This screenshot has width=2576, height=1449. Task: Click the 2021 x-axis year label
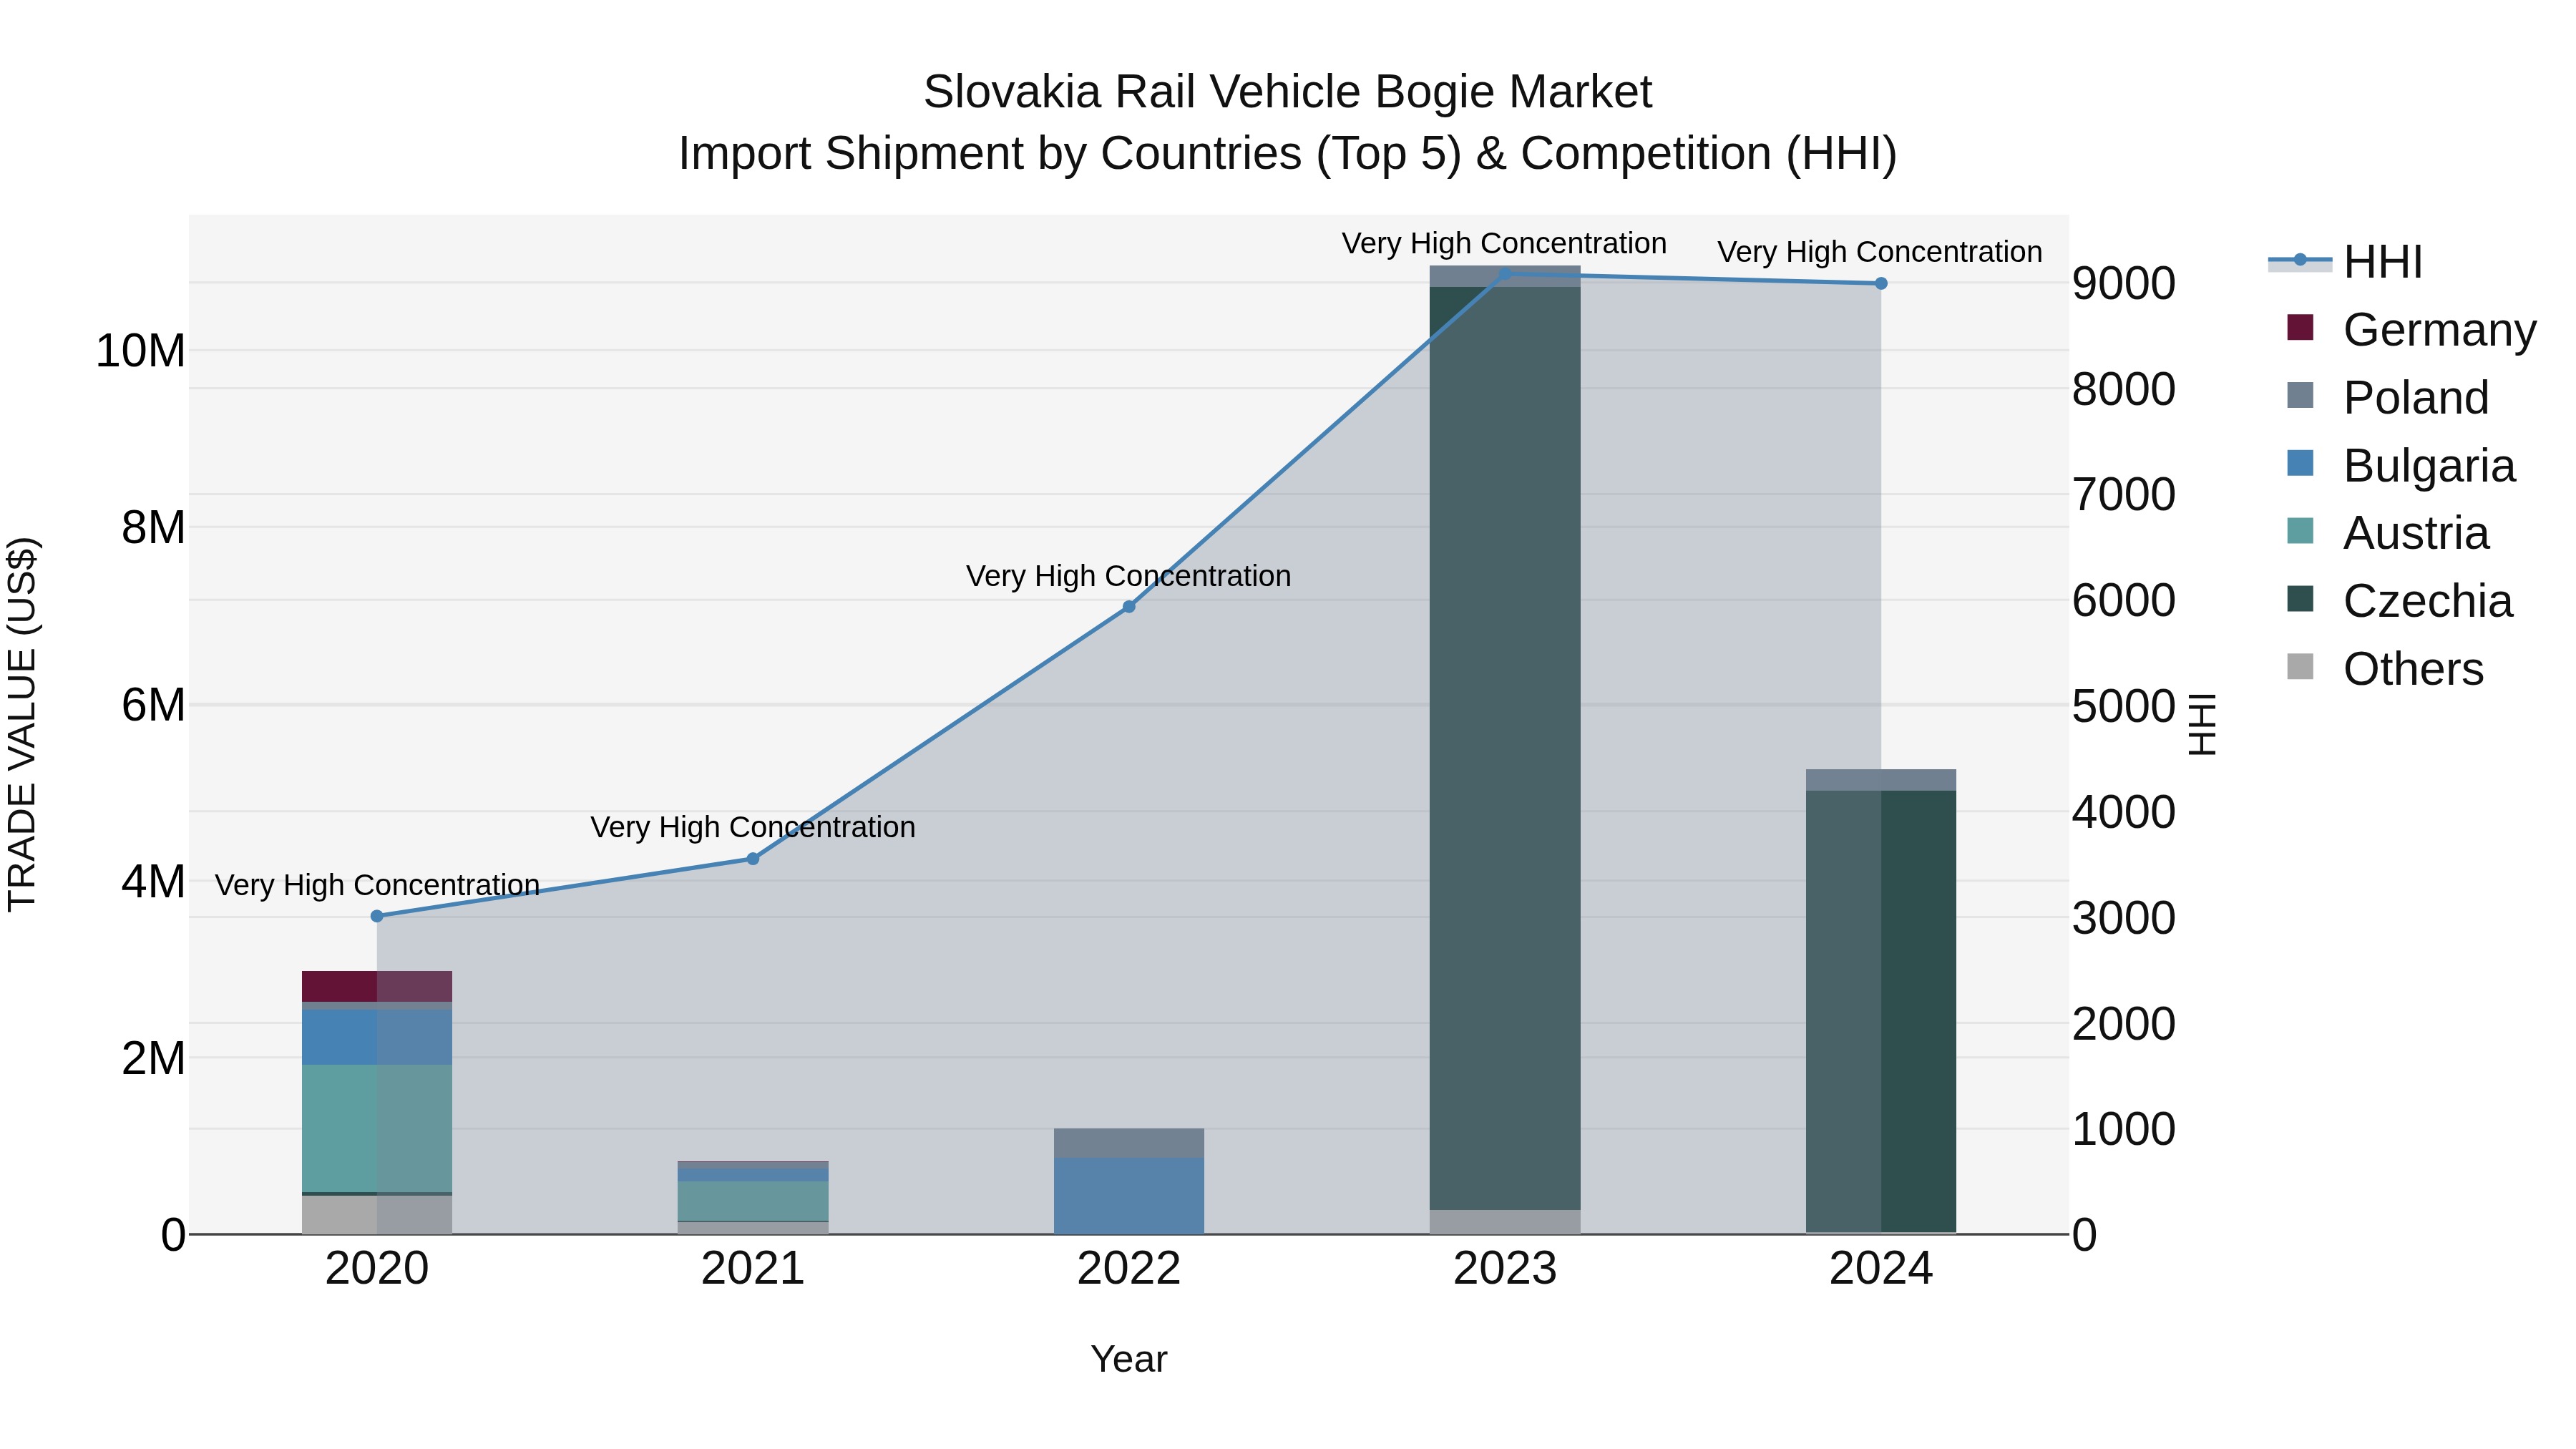pyautogui.click(x=753, y=1269)
